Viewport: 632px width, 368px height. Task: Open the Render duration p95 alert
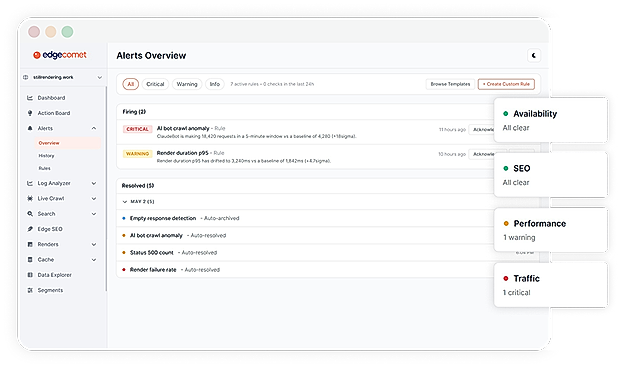183,153
